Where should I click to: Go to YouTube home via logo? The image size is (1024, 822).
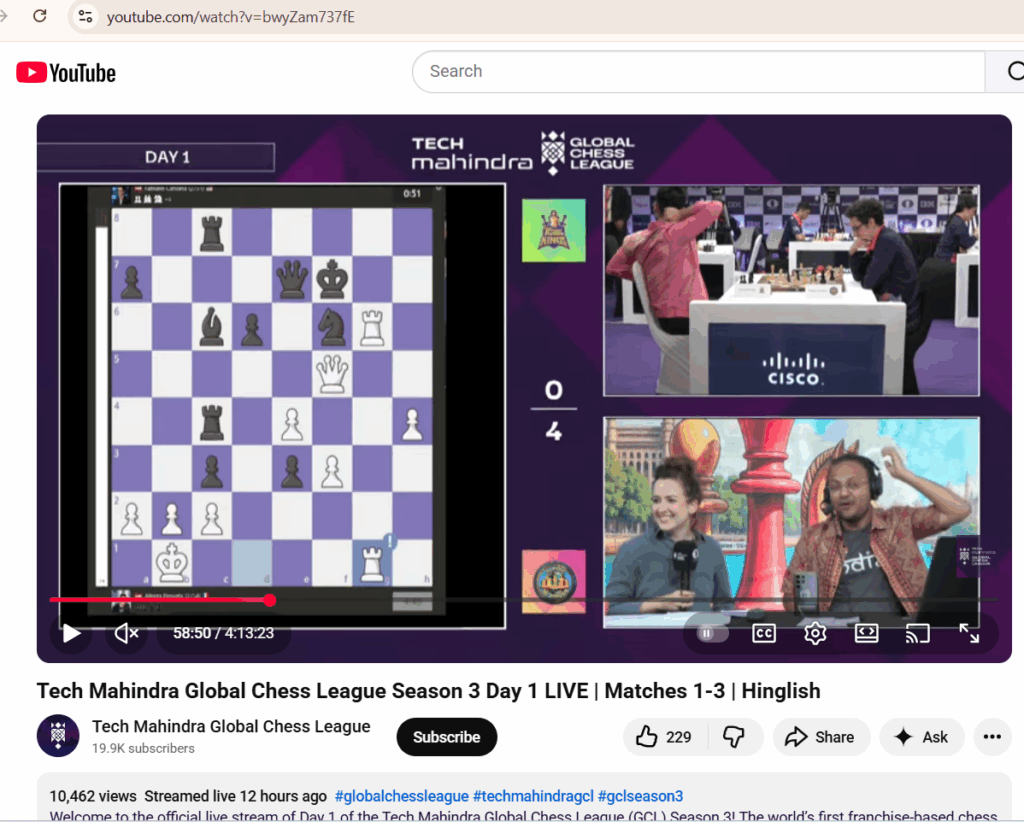click(66, 73)
